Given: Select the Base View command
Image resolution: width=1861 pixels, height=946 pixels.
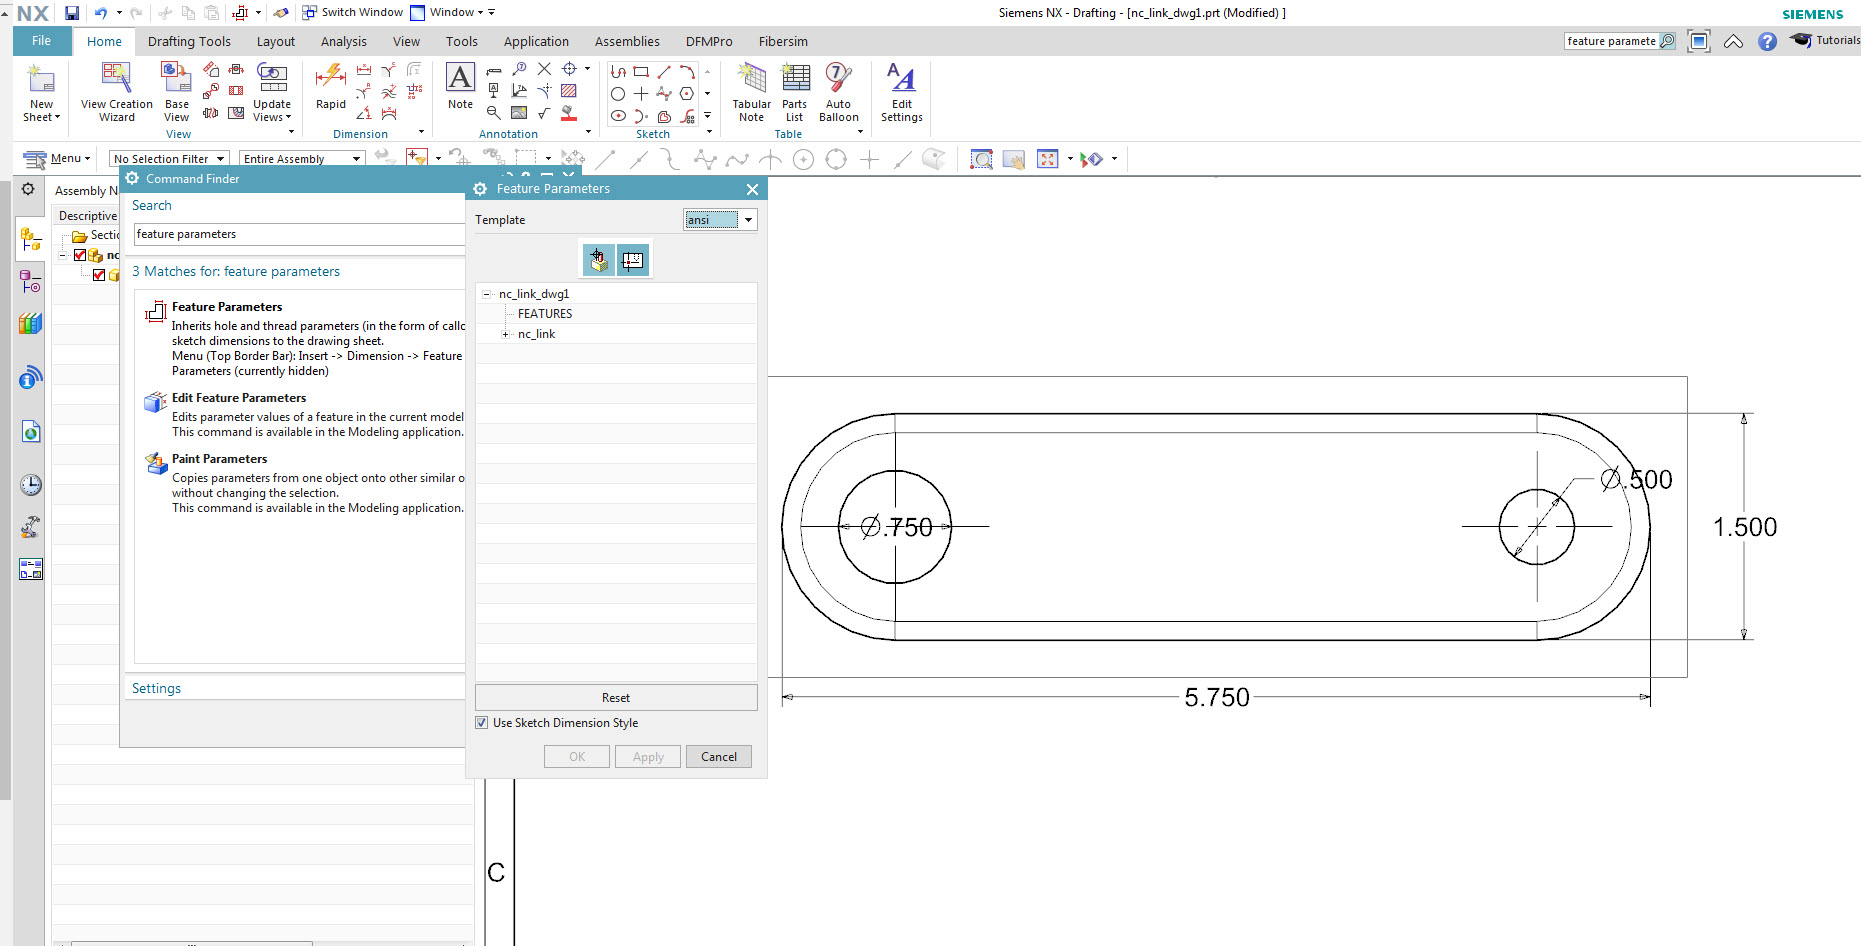Looking at the screenshot, I should click(176, 90).
